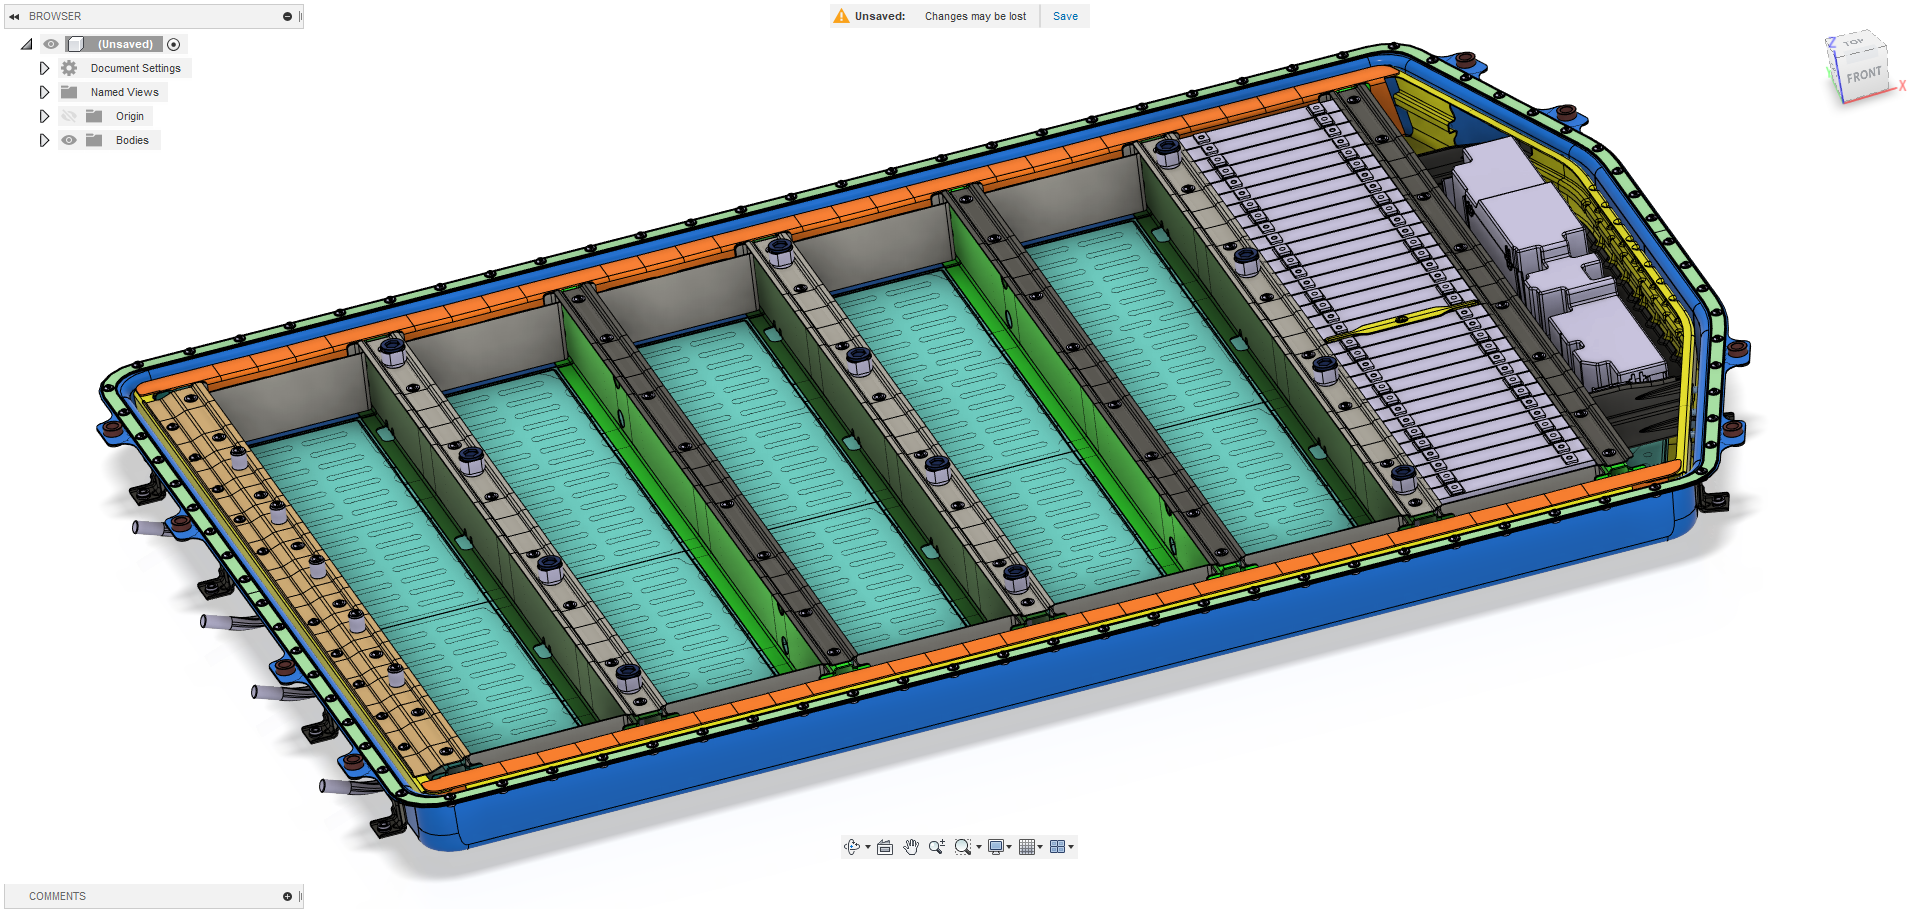Click the Bodies folder icon

pyautogui.click(x=94, y=140)
